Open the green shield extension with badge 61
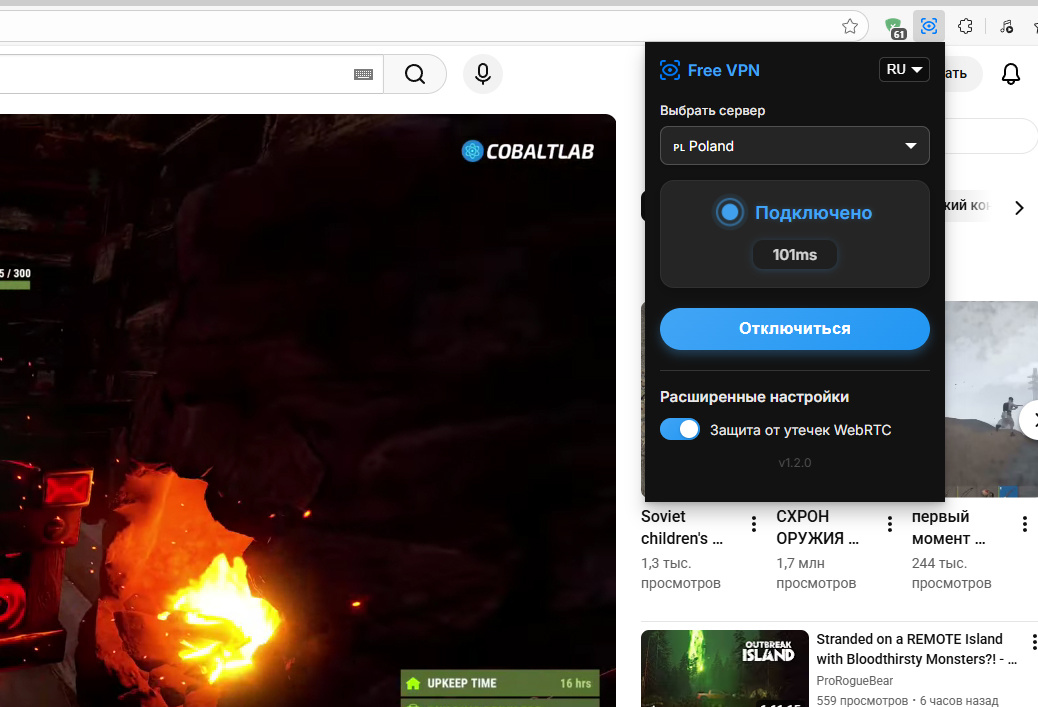The height and width of the screenshot is (707, 1038). pos(894,28)
